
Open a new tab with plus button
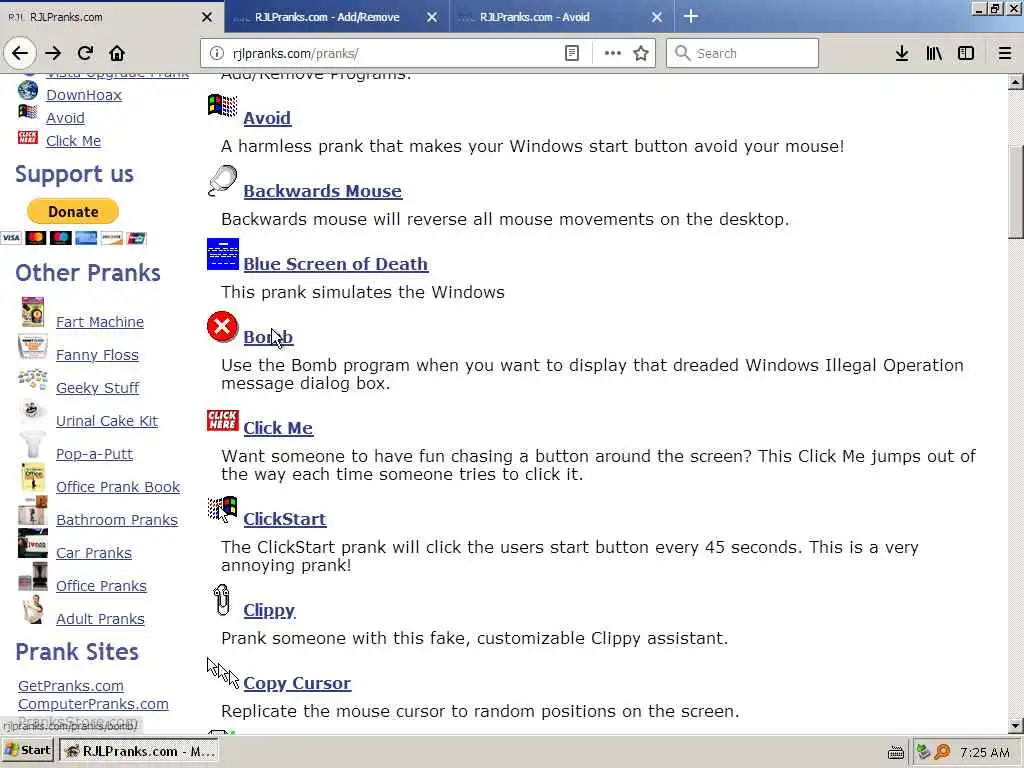(x=691, y=16)
